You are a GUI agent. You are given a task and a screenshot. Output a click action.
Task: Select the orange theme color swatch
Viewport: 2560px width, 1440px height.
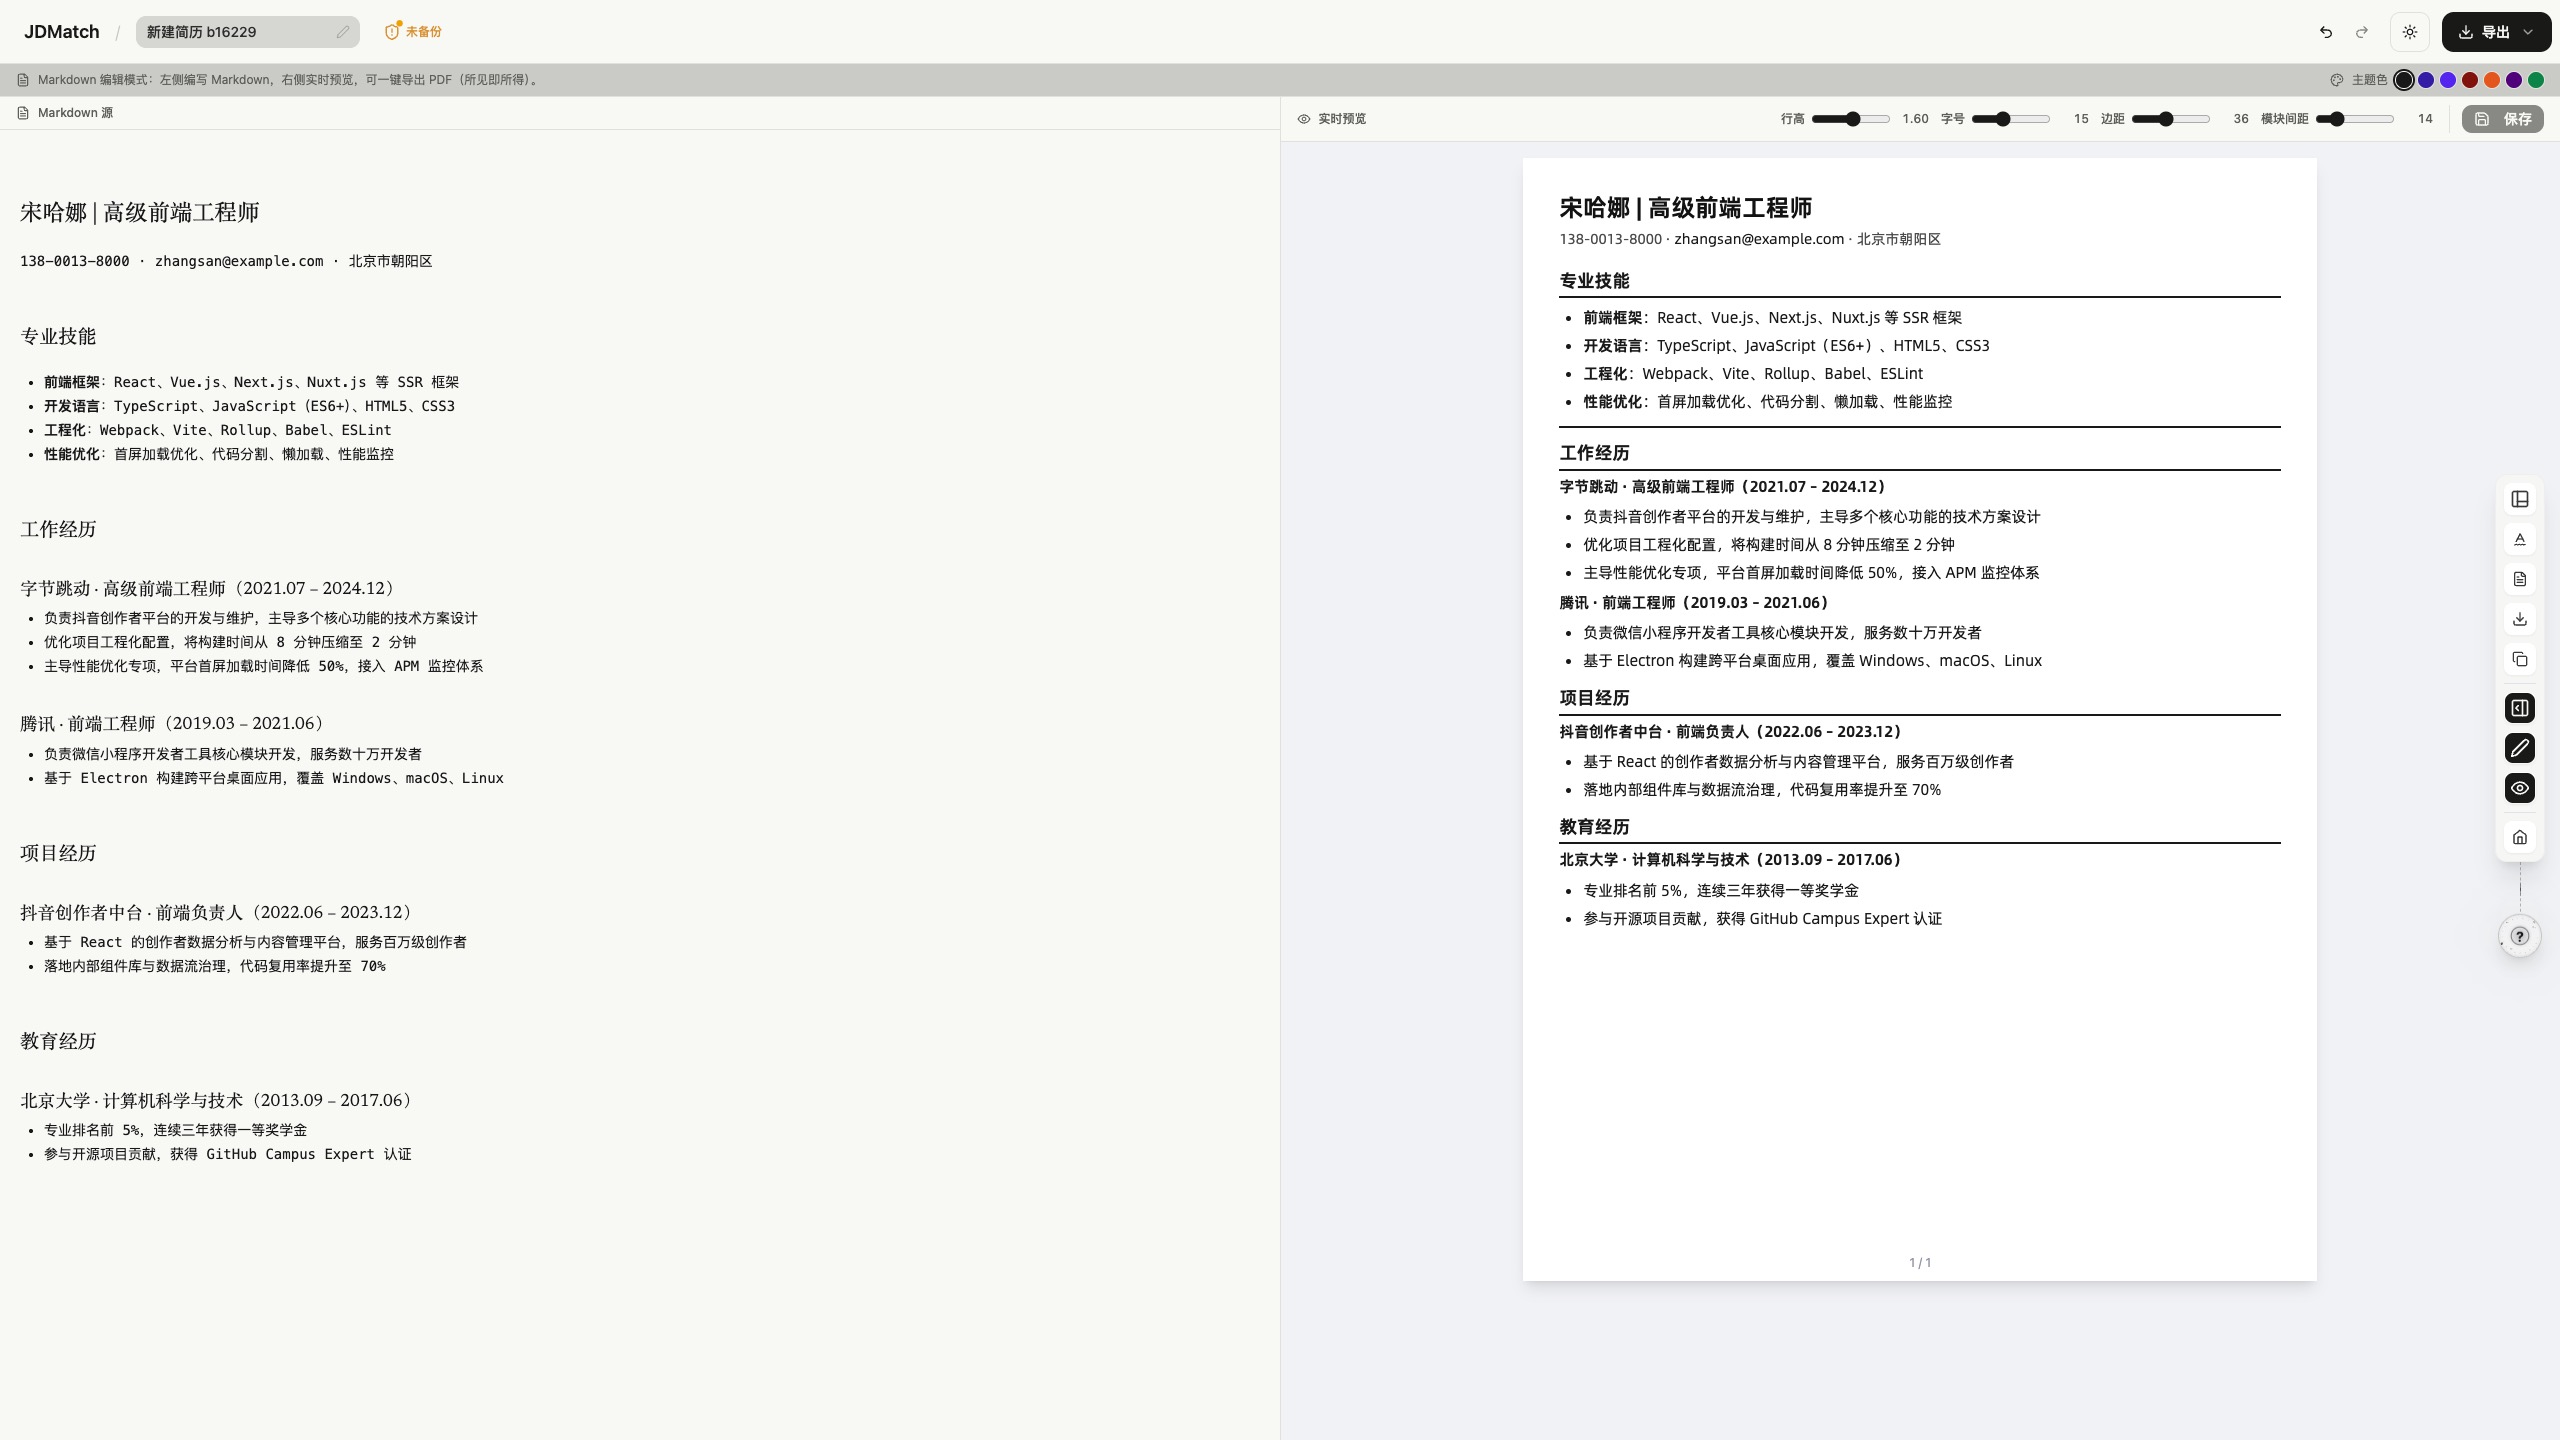tap(2492, 80)
